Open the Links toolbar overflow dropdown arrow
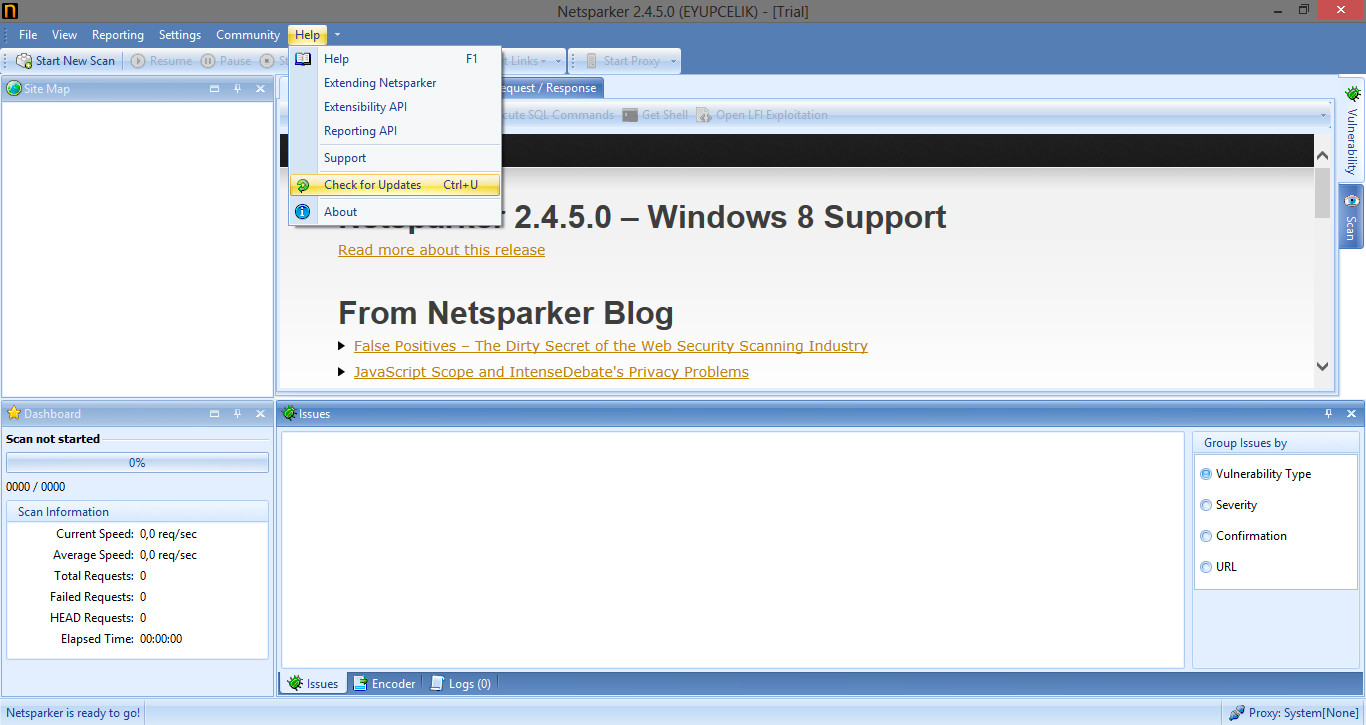1366x725 pixels. [559, 61]
